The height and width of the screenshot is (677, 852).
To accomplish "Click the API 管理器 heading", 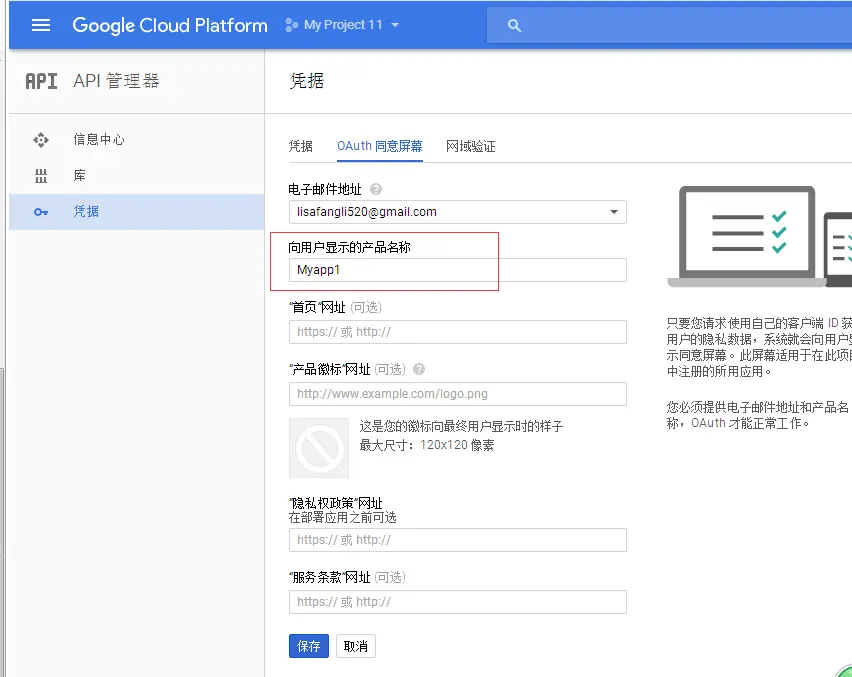I will (116, 81).
